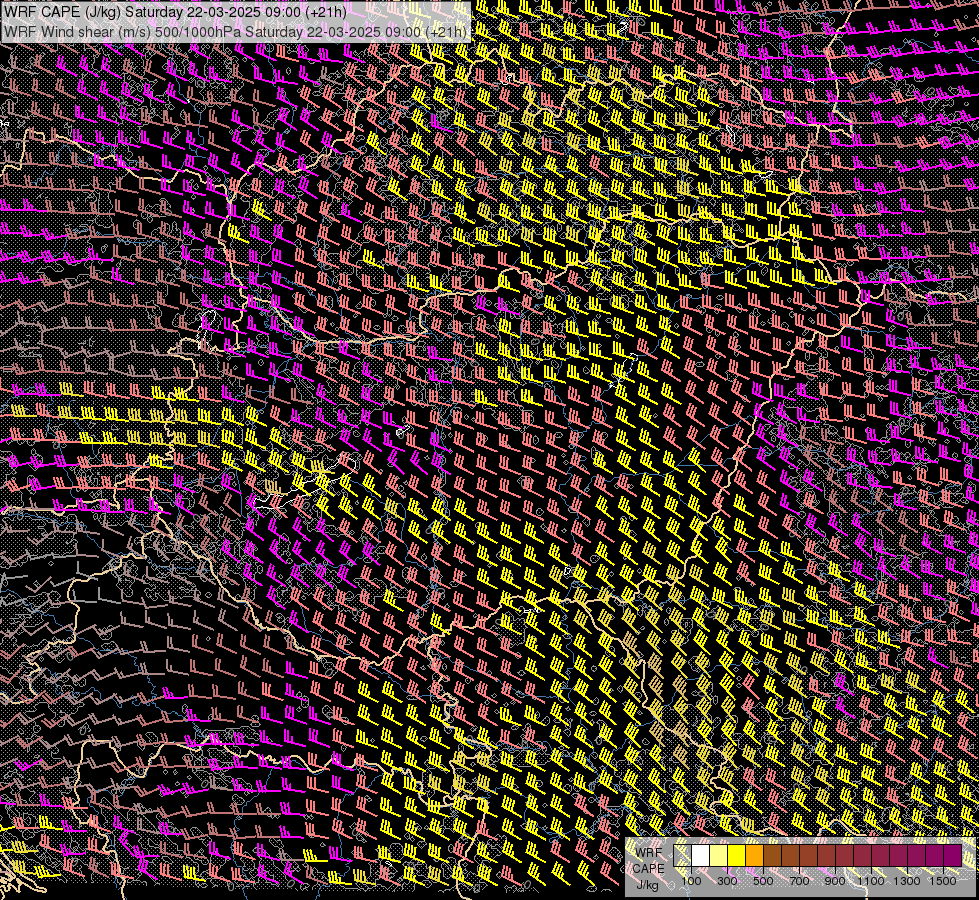The width and height of the screenshot is (979, 900).
Task: Select the brown swatch just right of orange
Action: pos(772,856)
